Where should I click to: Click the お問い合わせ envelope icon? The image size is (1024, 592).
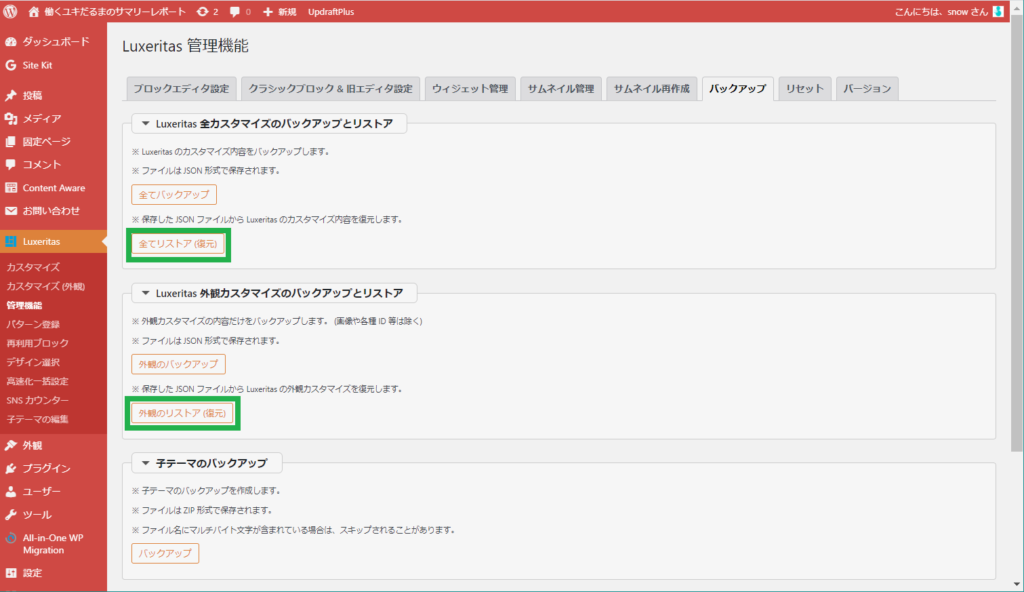(10, 211)
